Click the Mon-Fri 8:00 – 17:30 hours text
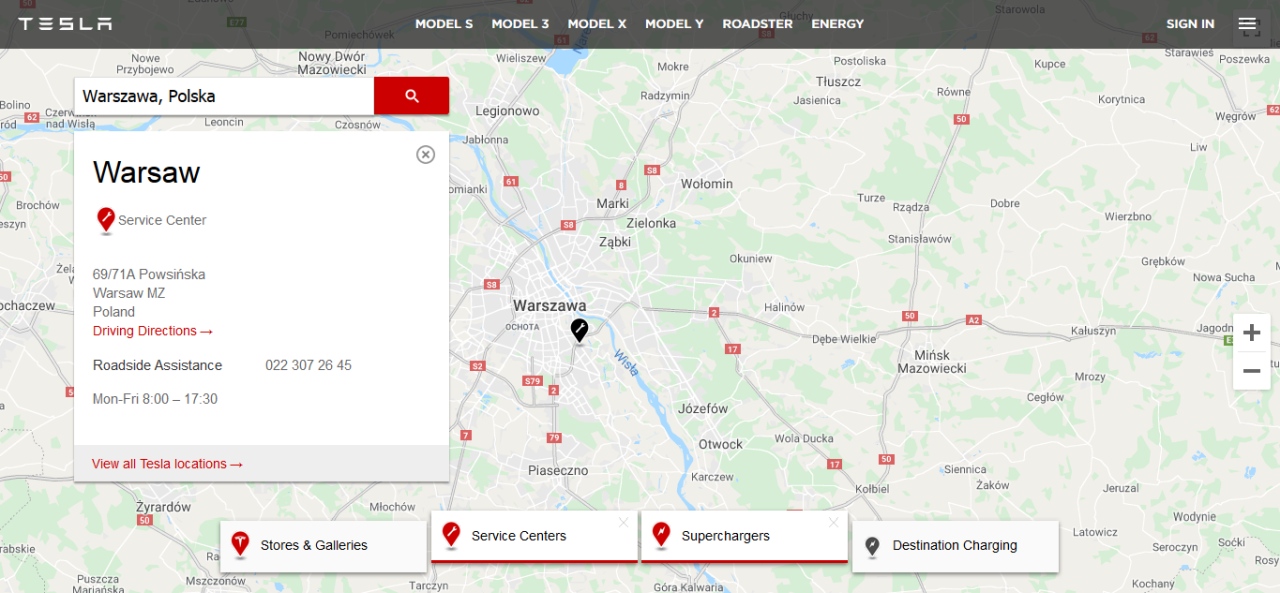 pyautogui.click(x=155, y=399)
